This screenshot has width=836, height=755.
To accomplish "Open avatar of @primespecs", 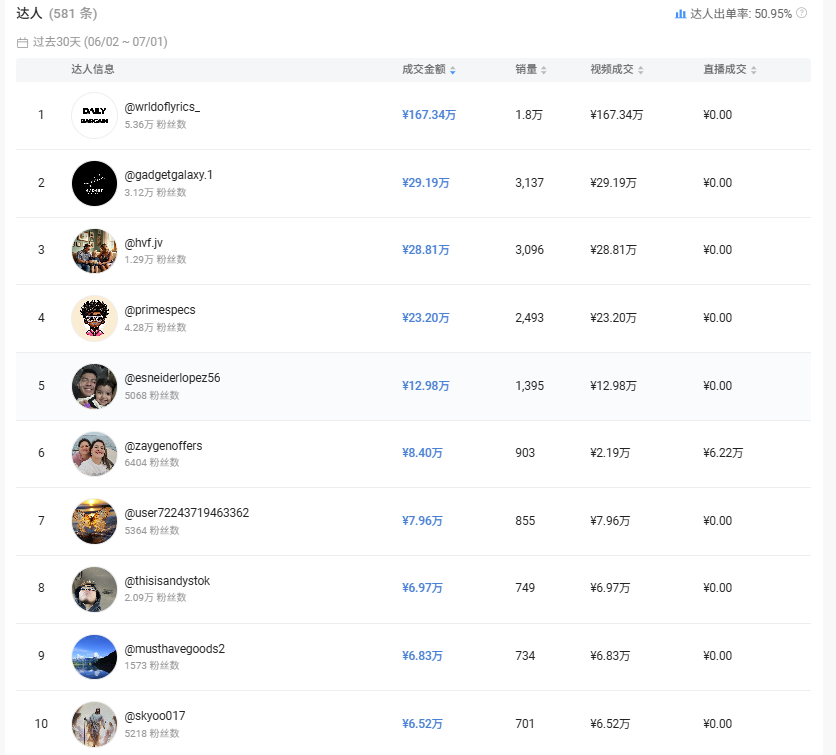I will pyautogui.click(x=94, y=318).
